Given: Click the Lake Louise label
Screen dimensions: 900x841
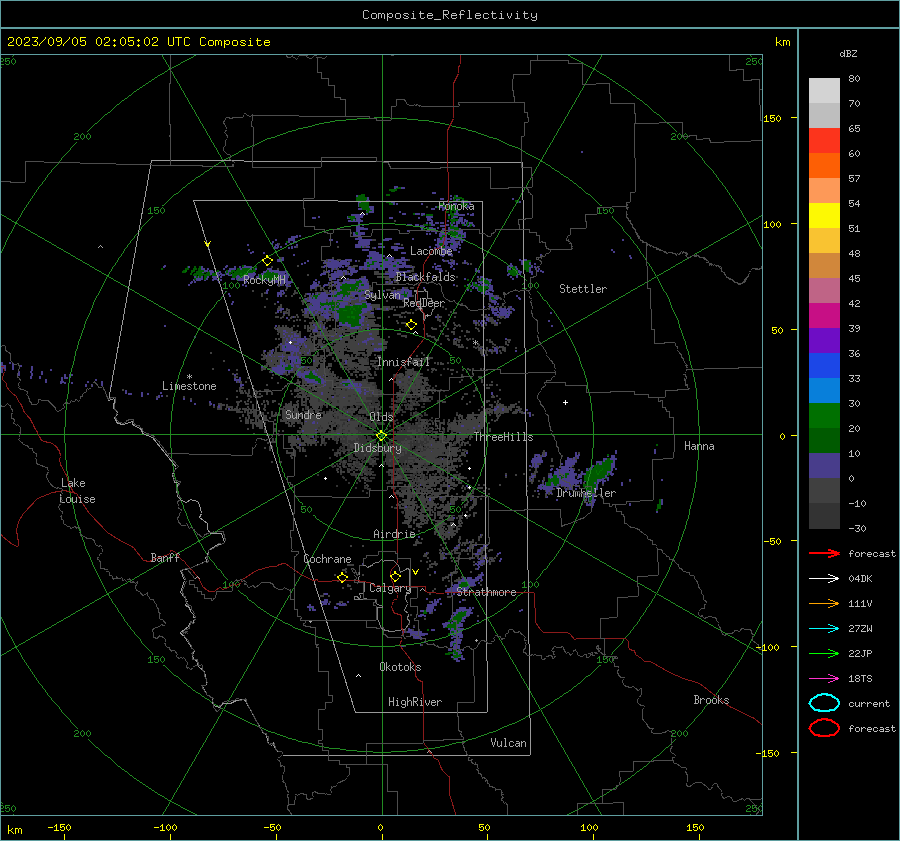Looking at the screenshot, I should coord(77,491).
